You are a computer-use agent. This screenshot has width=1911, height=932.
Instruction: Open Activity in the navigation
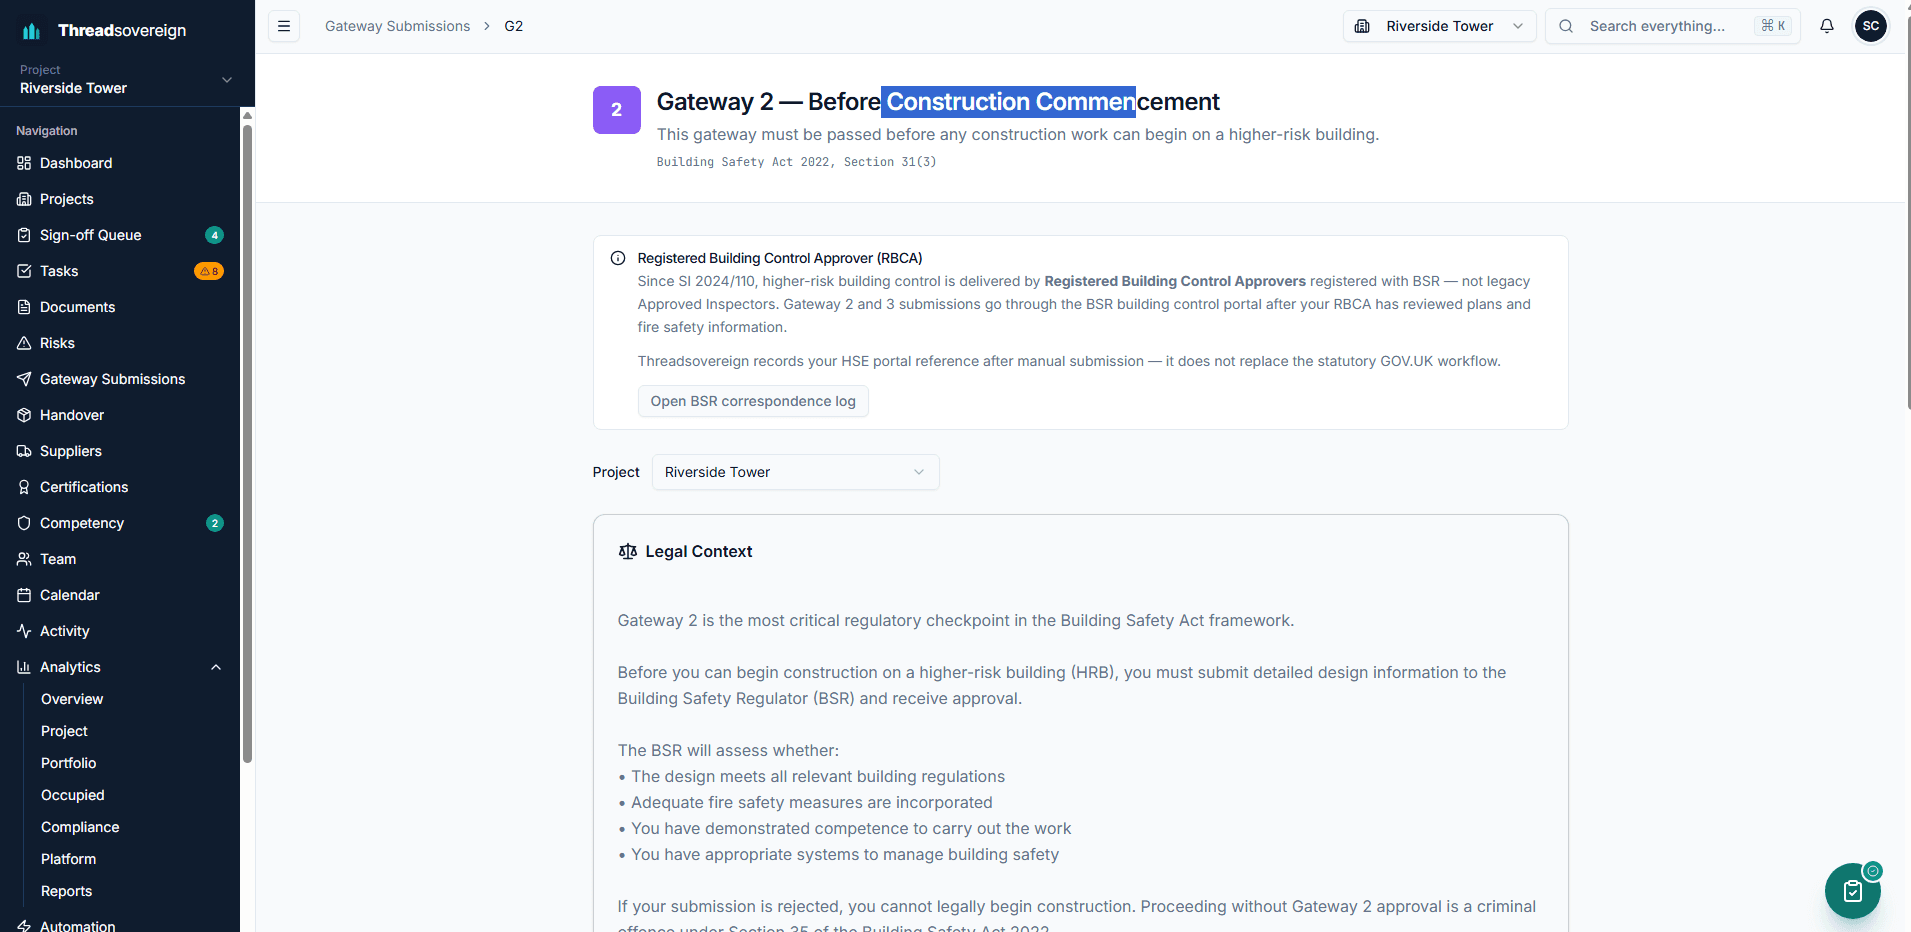(x=120, y=631)
